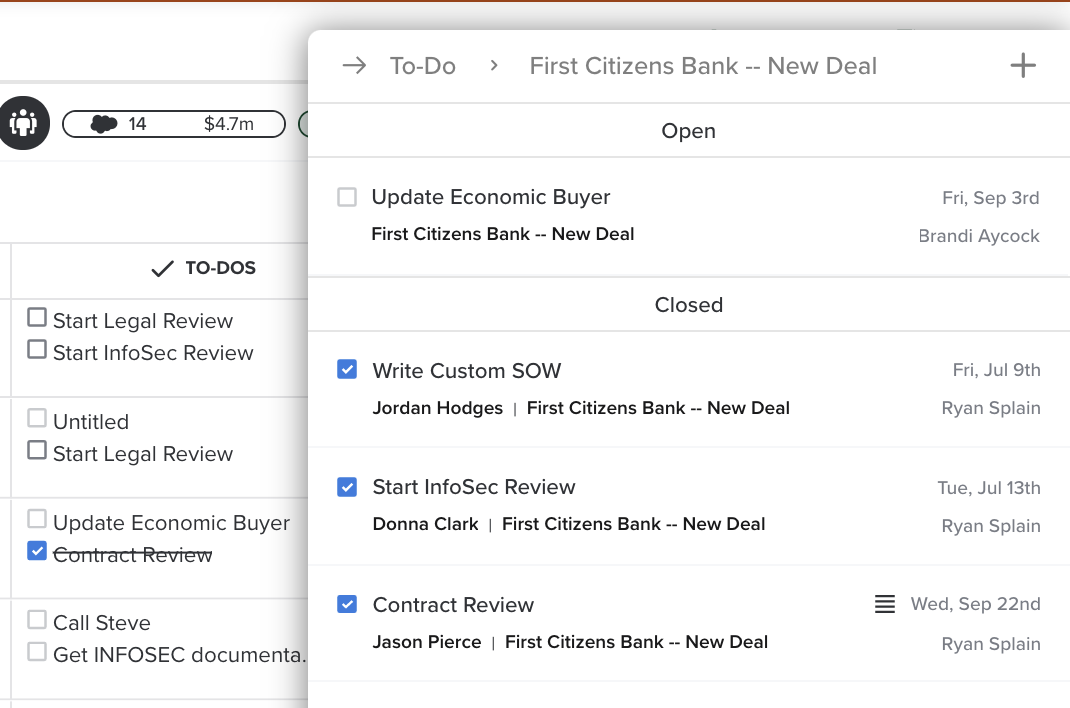Viewport: 1070px width, 708px height.
Task: Click the right arrow icon to collapse the To-Do panel
Action: click(x=354, y=65)
